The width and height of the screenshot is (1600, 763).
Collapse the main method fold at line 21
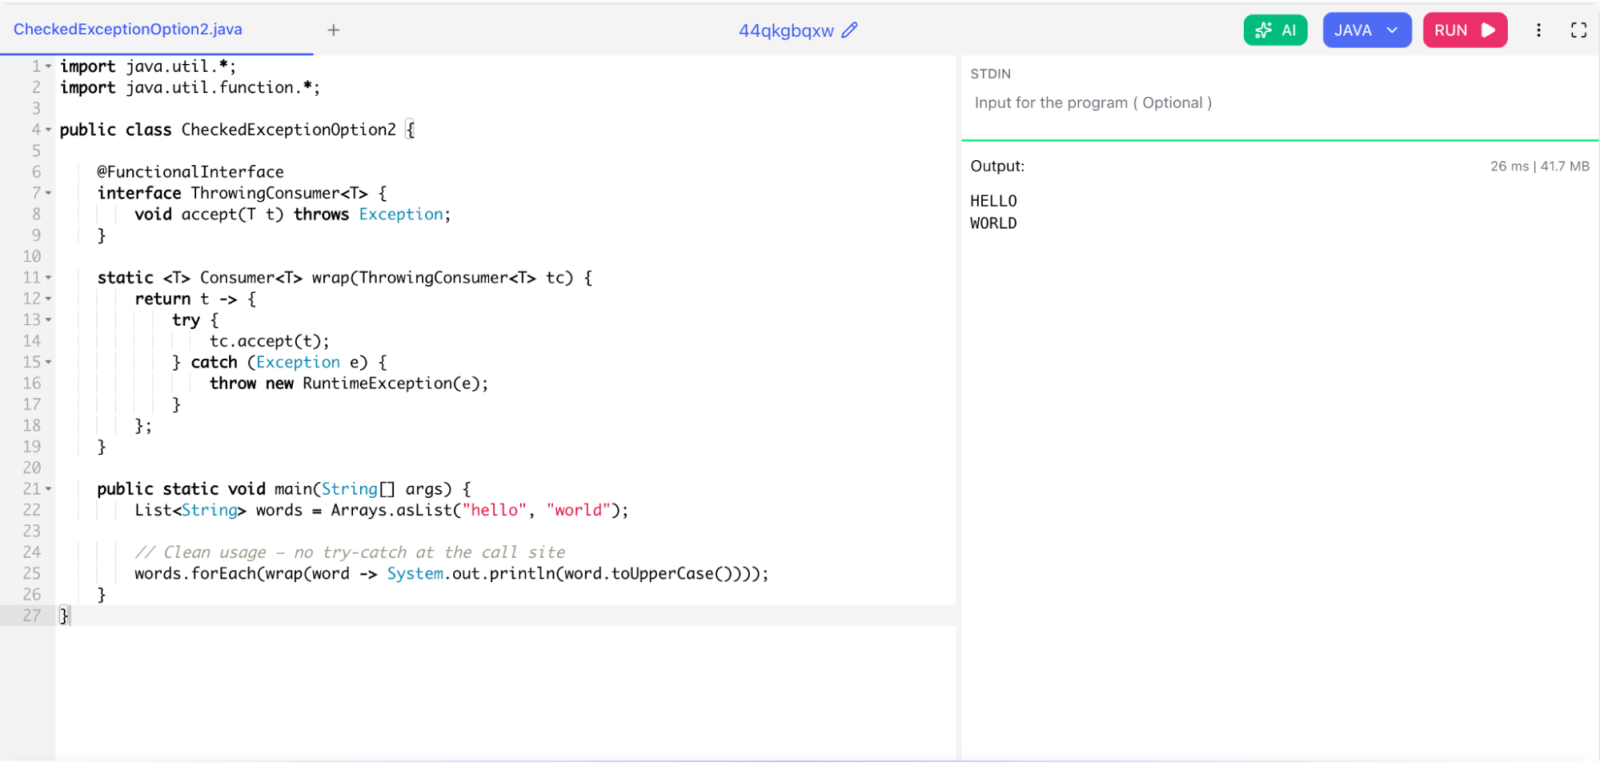click(x=48, y=489)
